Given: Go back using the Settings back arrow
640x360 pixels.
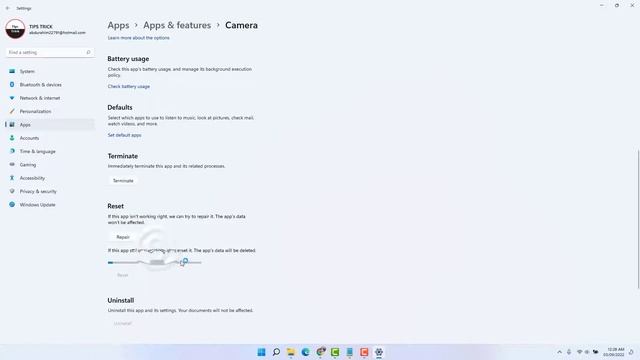Looking at the screenshot, I should click(8, 8).
